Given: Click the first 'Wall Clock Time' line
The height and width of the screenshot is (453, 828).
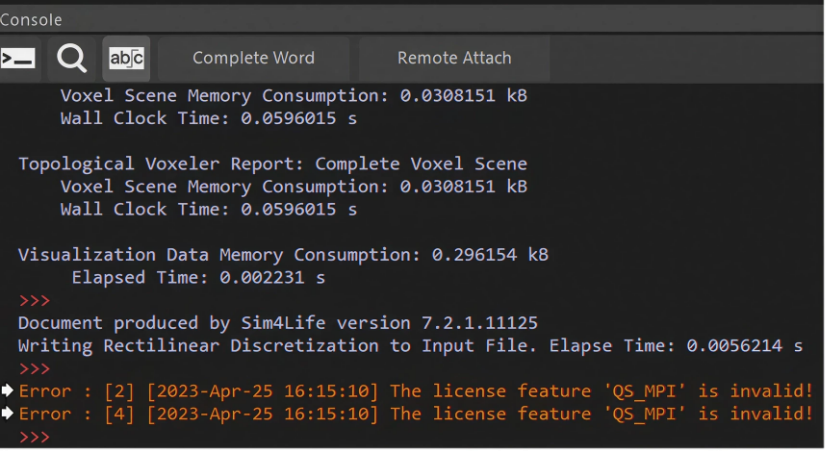Looking at the screenshot, I should (208, 118).
